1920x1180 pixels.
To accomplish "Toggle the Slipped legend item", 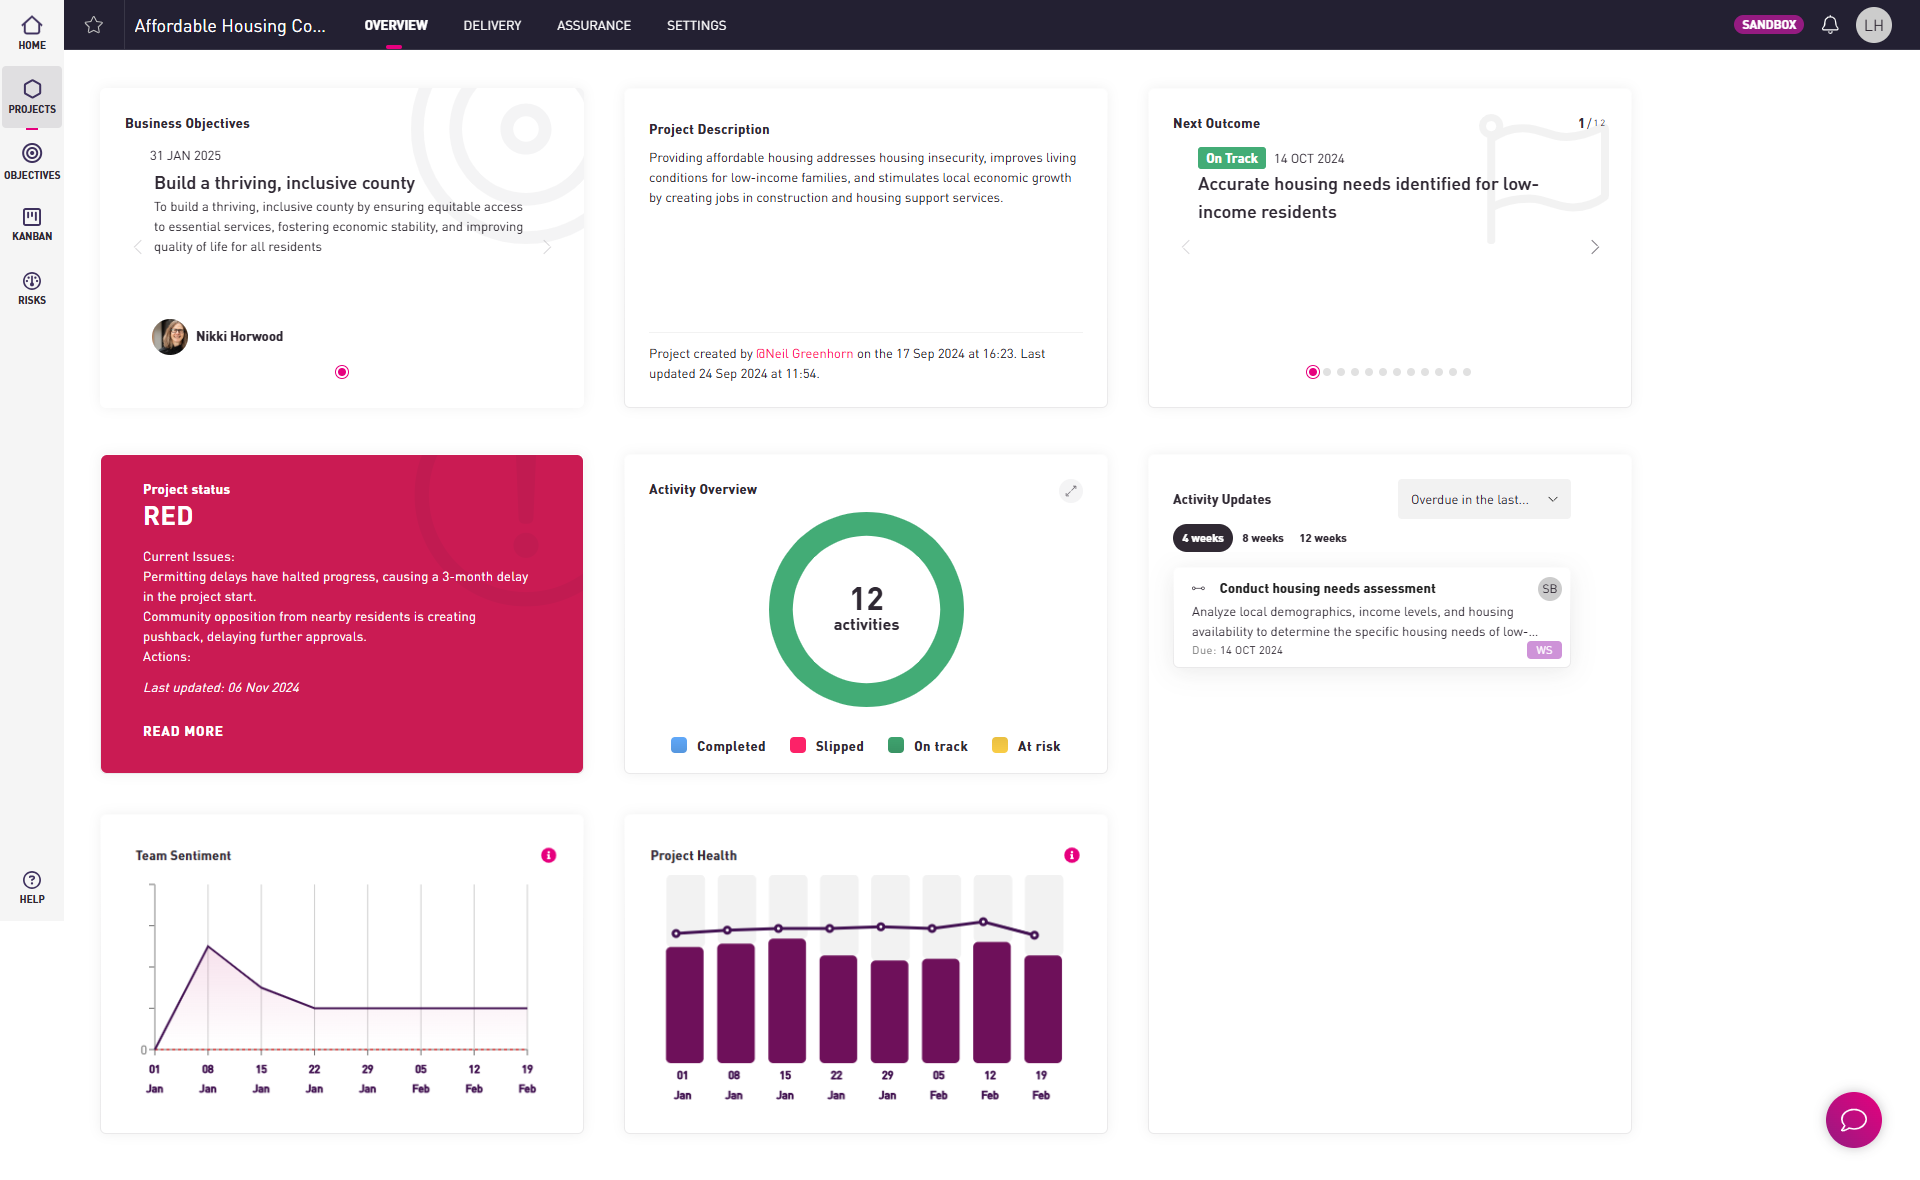I will 827,746.
